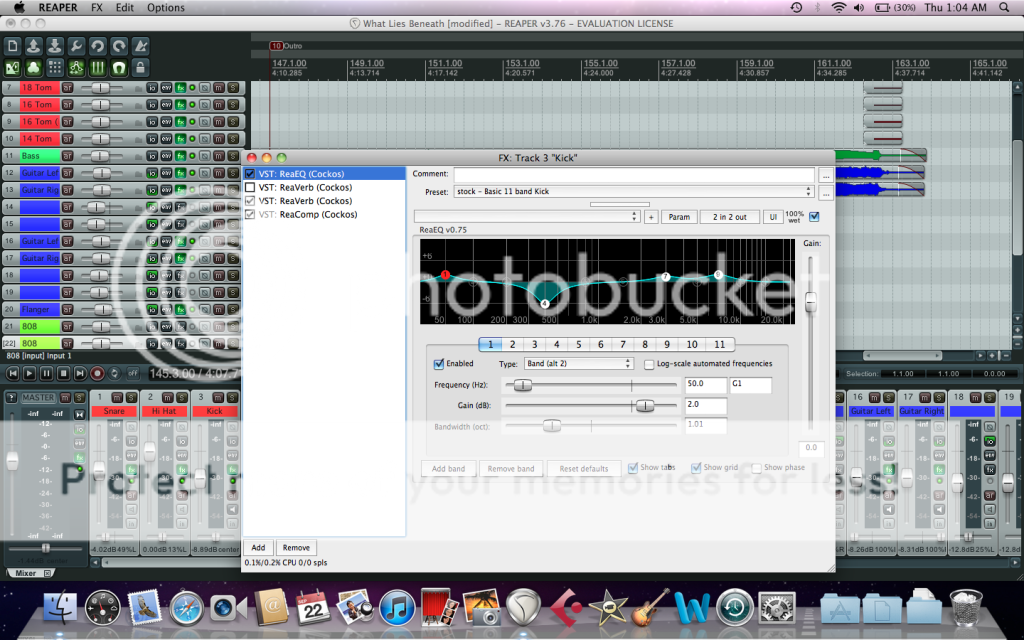Click Add band button
This screenshot has height=640, width=1024.
click(448, 469)
